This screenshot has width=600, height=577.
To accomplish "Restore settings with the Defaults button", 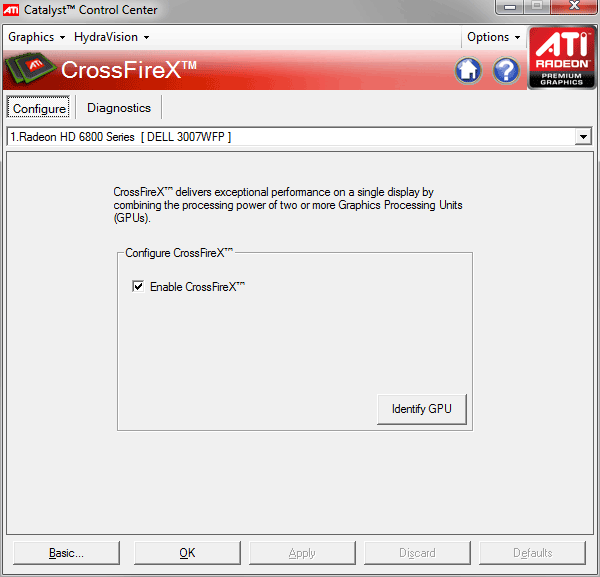I will [x=532, y=553].
